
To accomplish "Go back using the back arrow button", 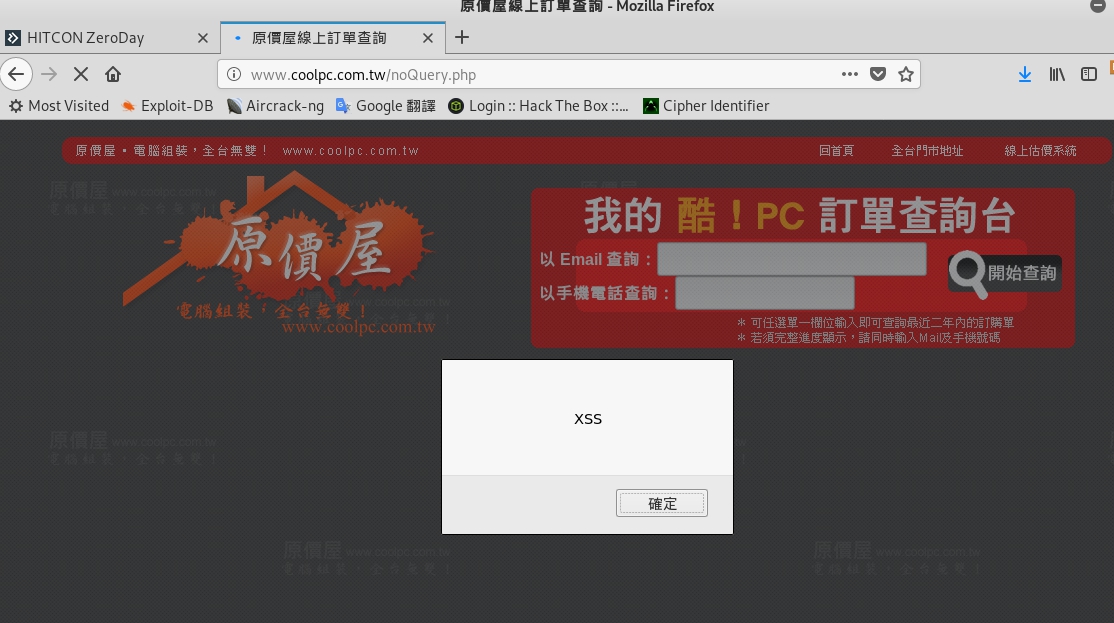I will coord(16,74).
